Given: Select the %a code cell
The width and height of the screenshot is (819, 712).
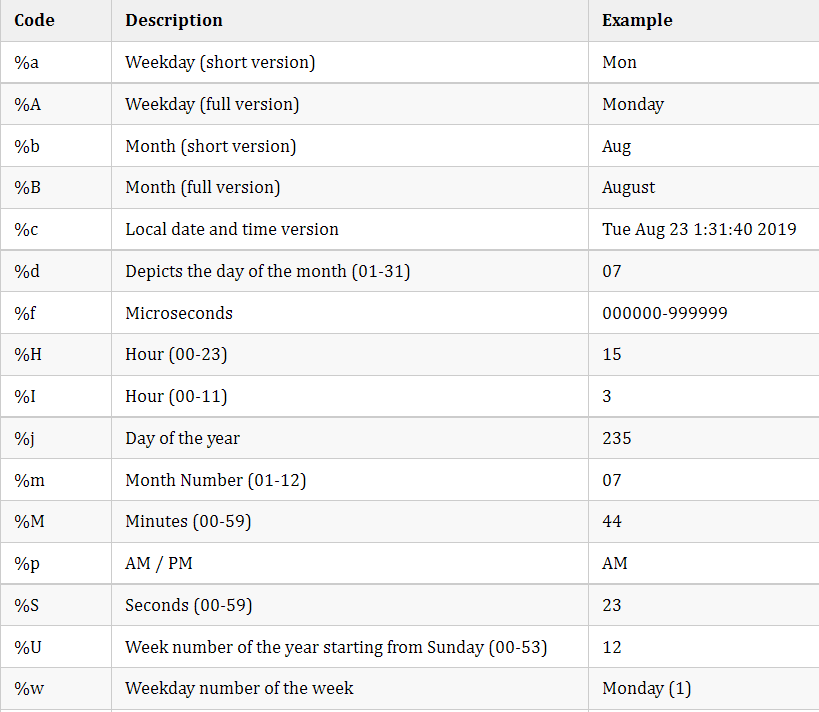Looking at the screenshot, I should pyautogui.click(x=26, y=62).
